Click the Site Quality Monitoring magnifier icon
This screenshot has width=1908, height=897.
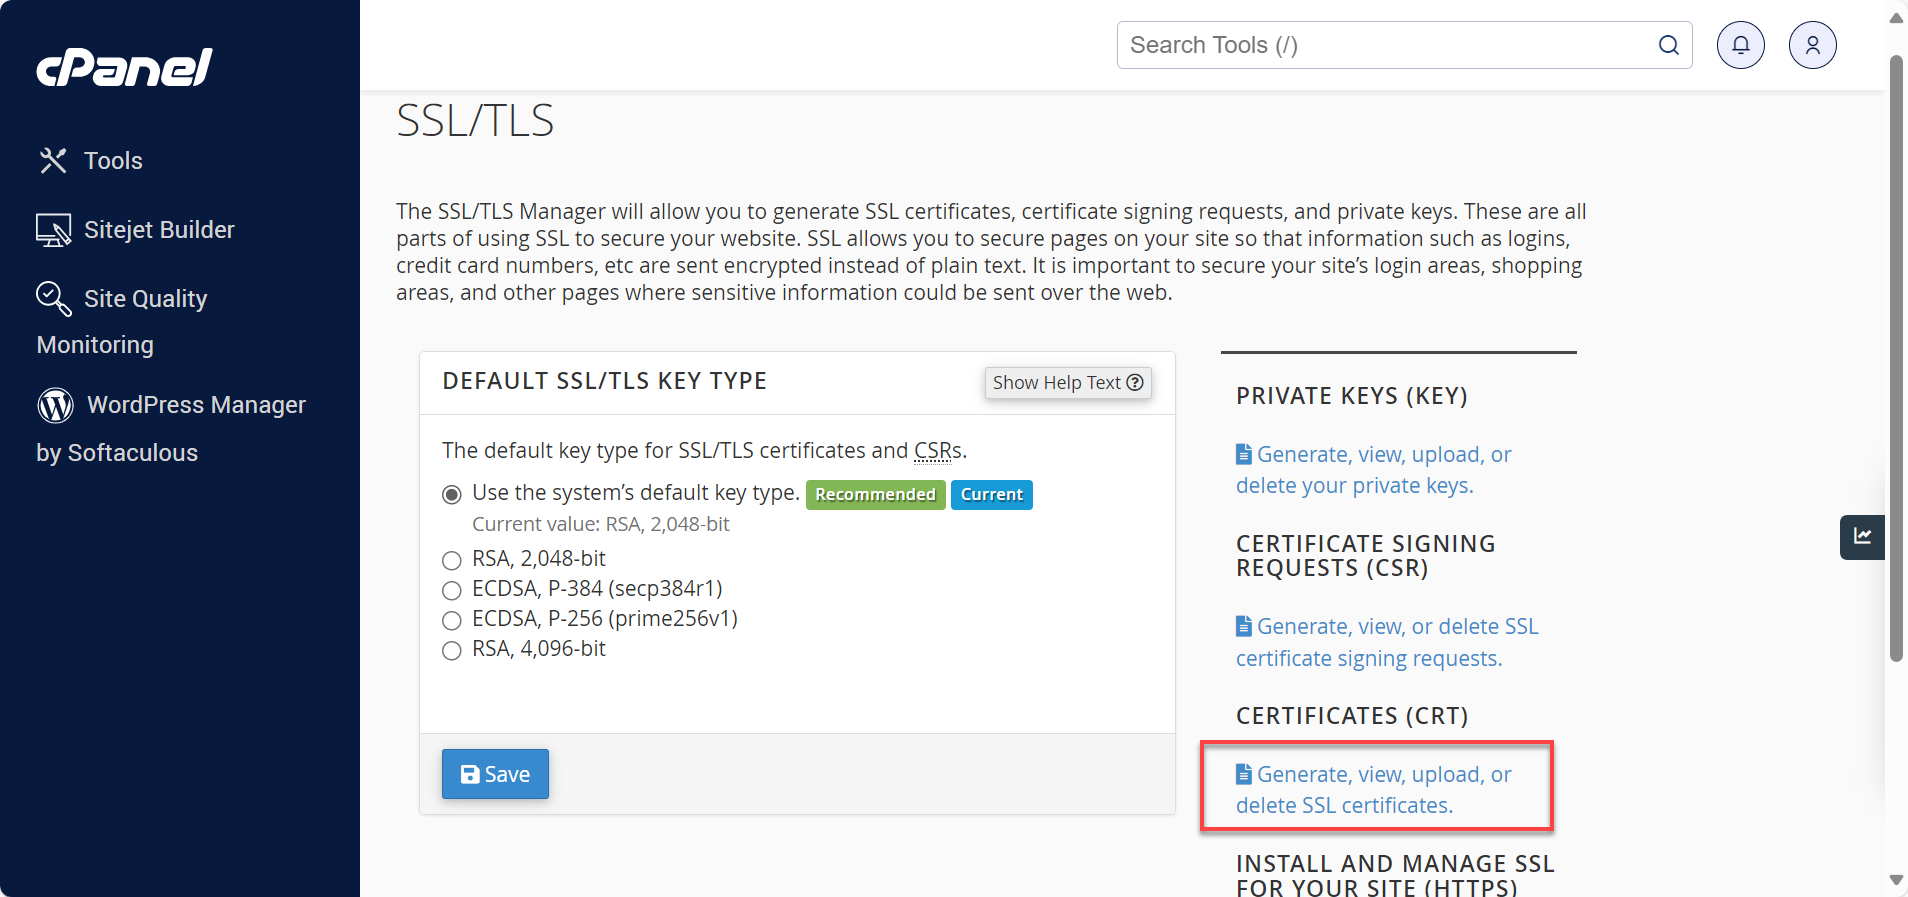tap(54, 298)
